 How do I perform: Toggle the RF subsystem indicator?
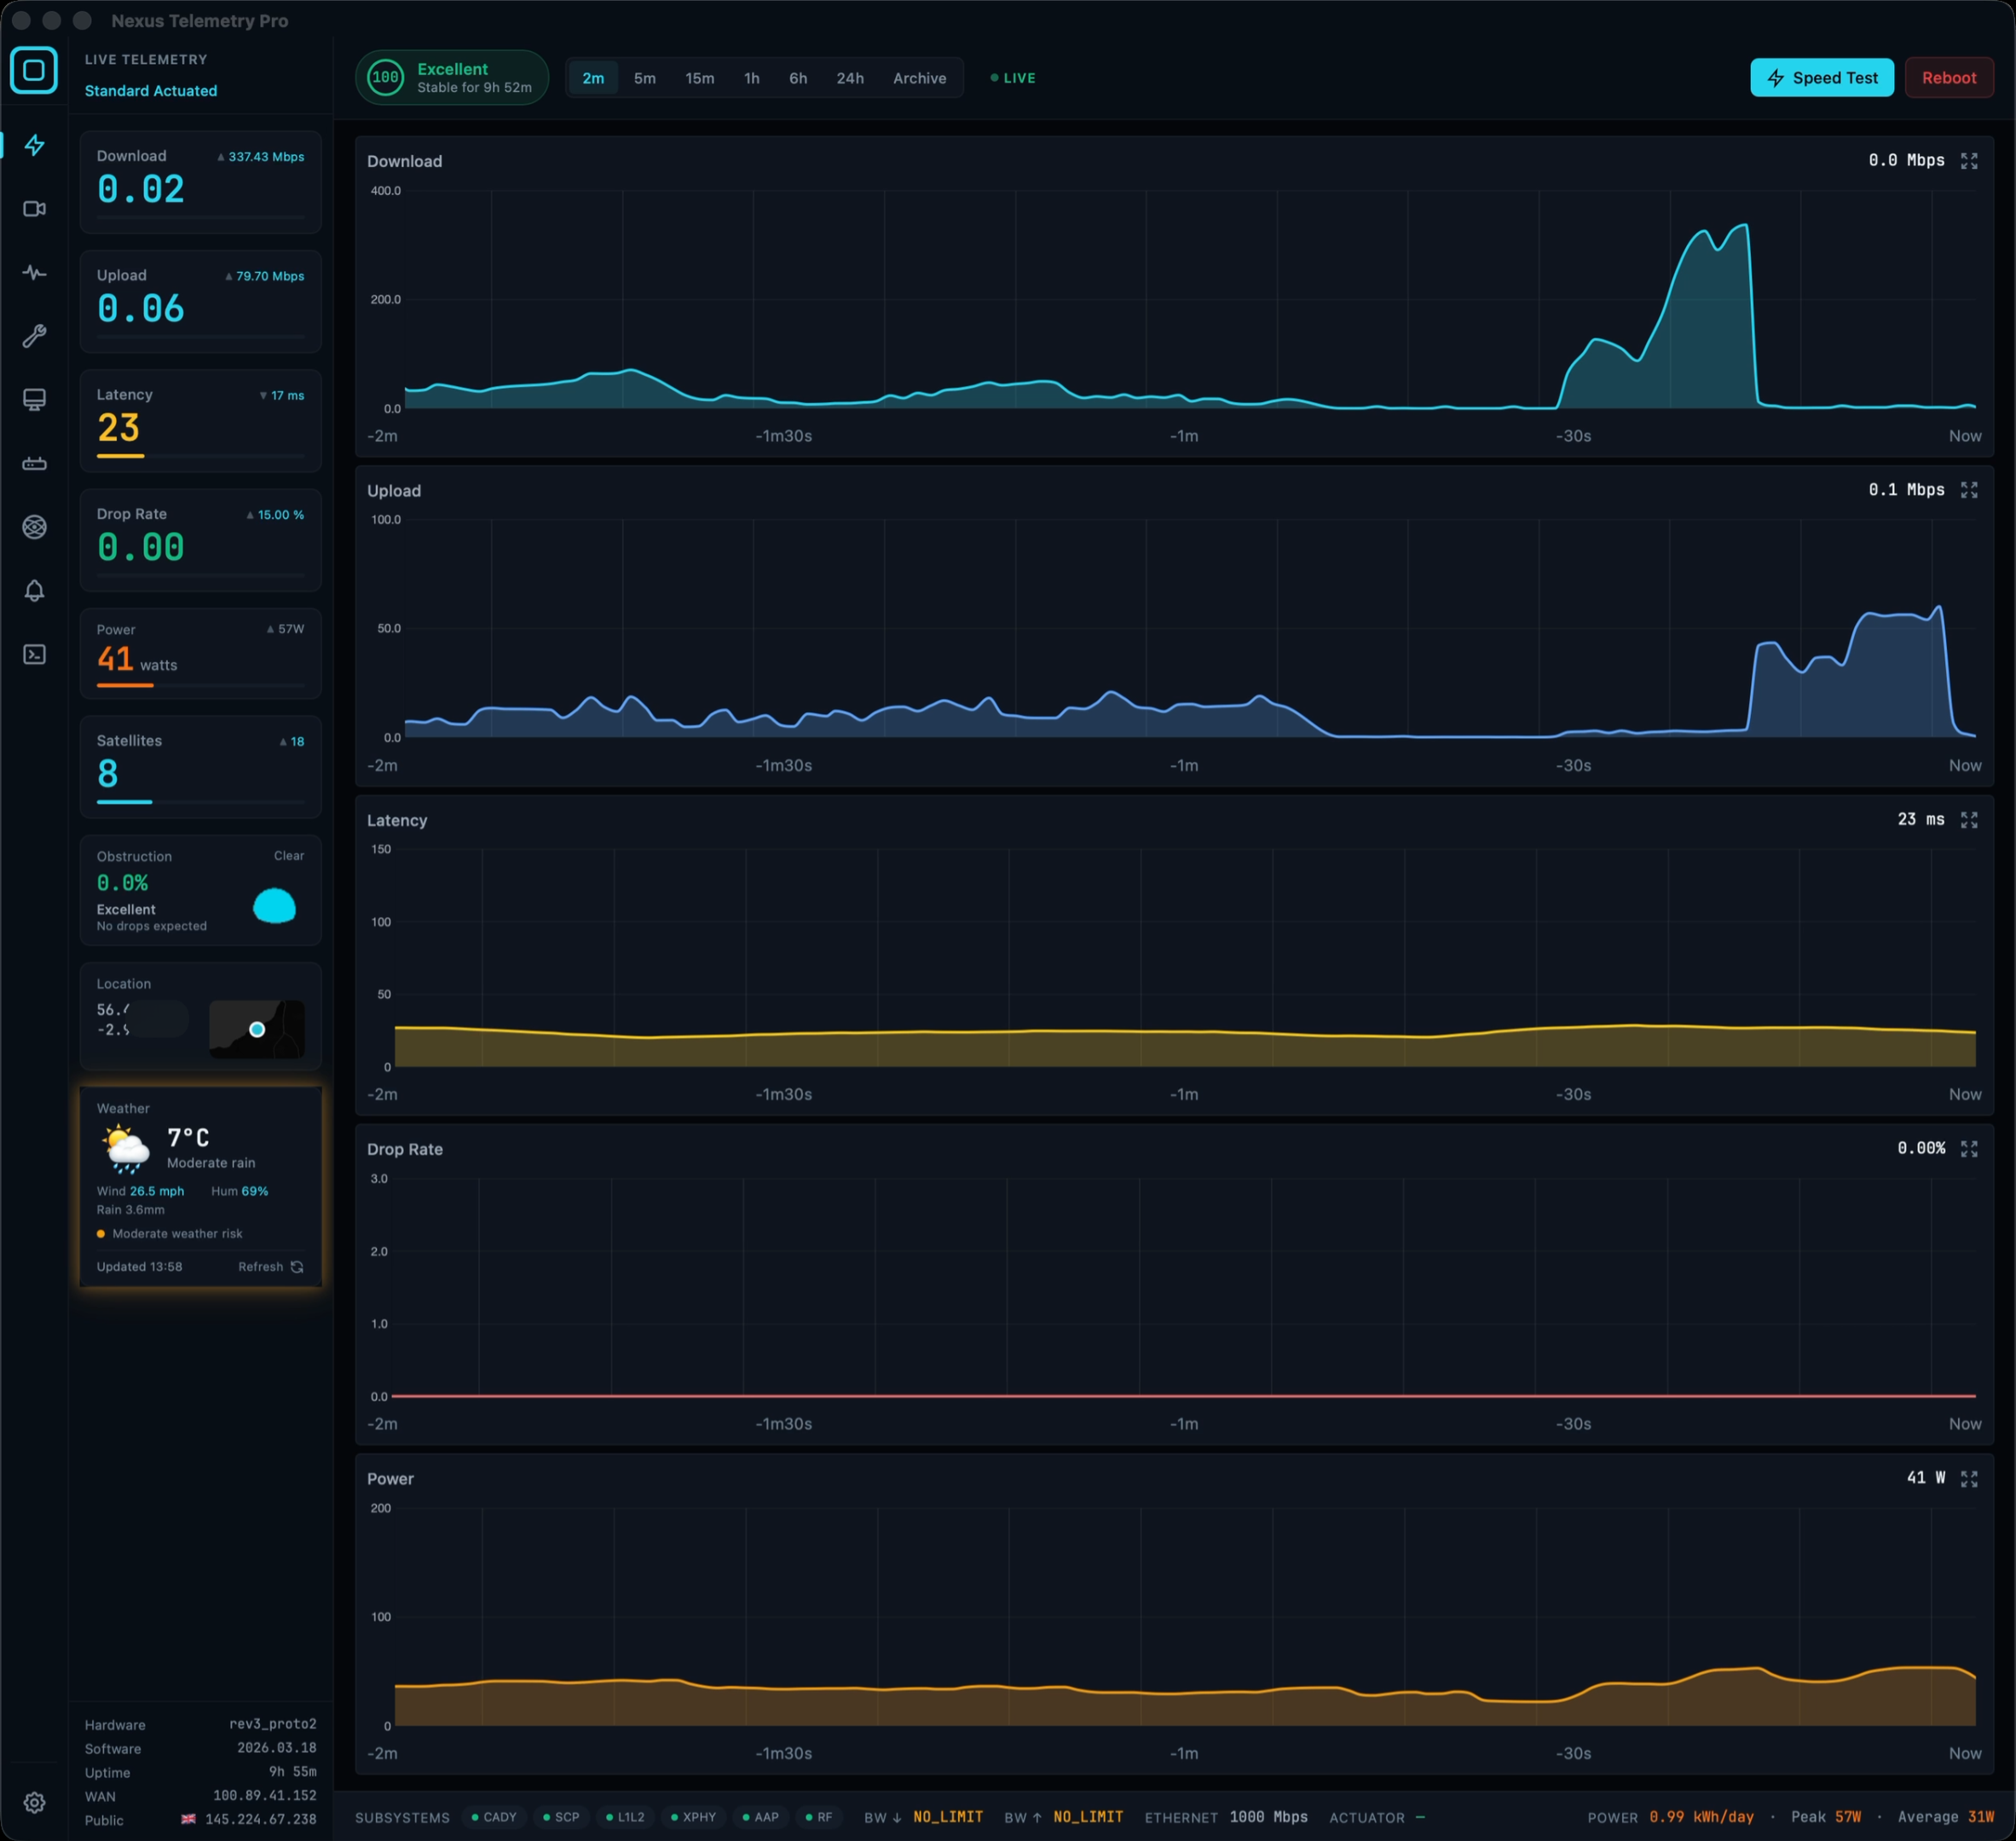[820, 1817]
